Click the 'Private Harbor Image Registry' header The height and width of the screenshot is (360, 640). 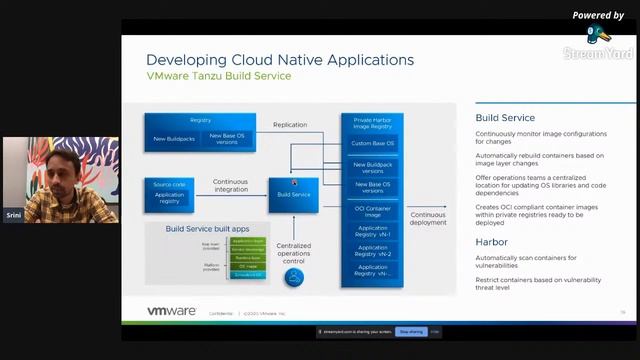pos(372,123)
